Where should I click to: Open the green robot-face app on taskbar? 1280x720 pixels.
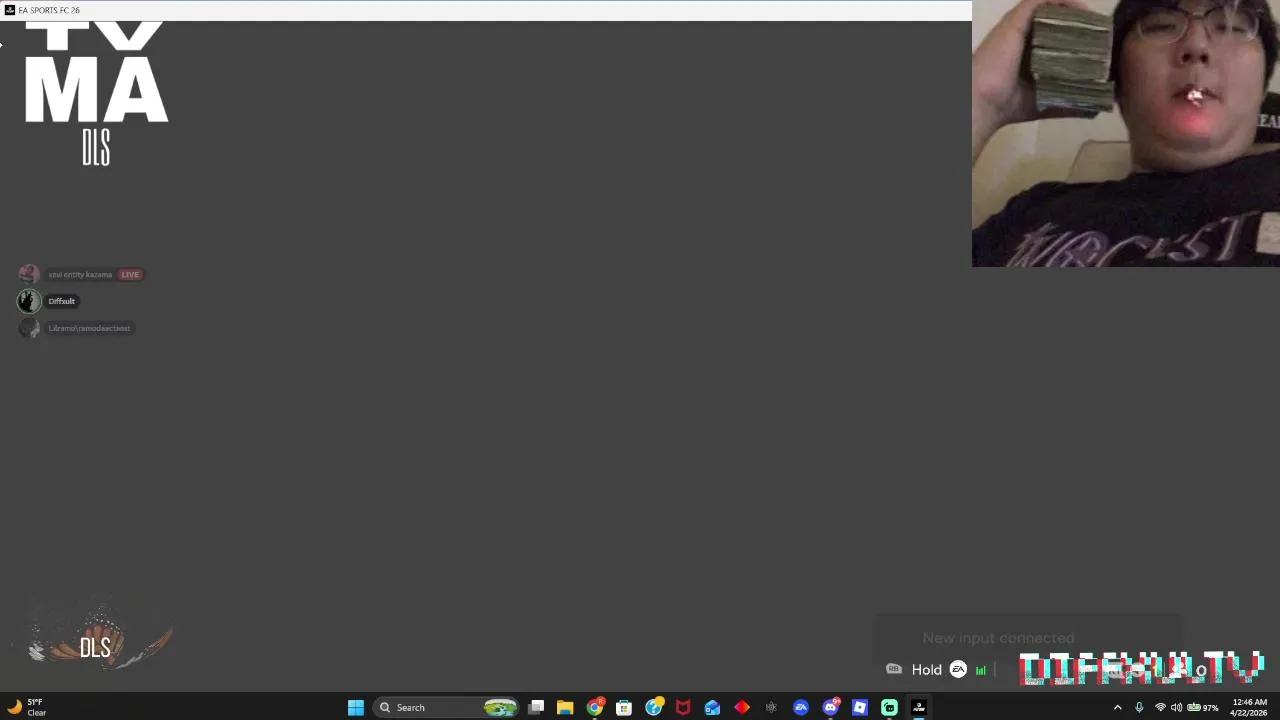tap(889, 707)
